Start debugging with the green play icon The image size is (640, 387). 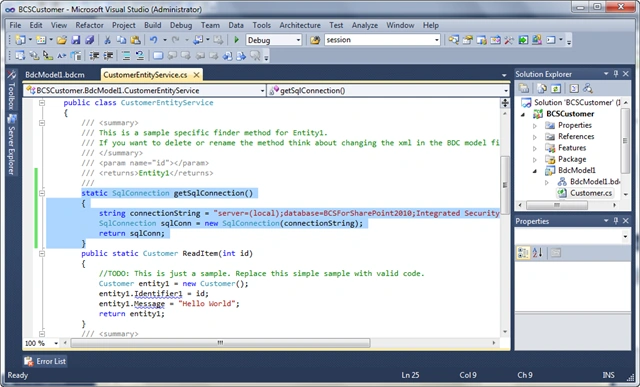pos(236,40)
